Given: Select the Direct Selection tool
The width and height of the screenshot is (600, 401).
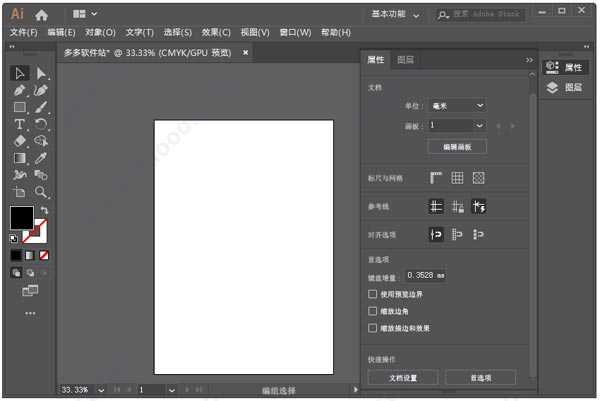Looking at the screenshot, I should tap(41, 73).
